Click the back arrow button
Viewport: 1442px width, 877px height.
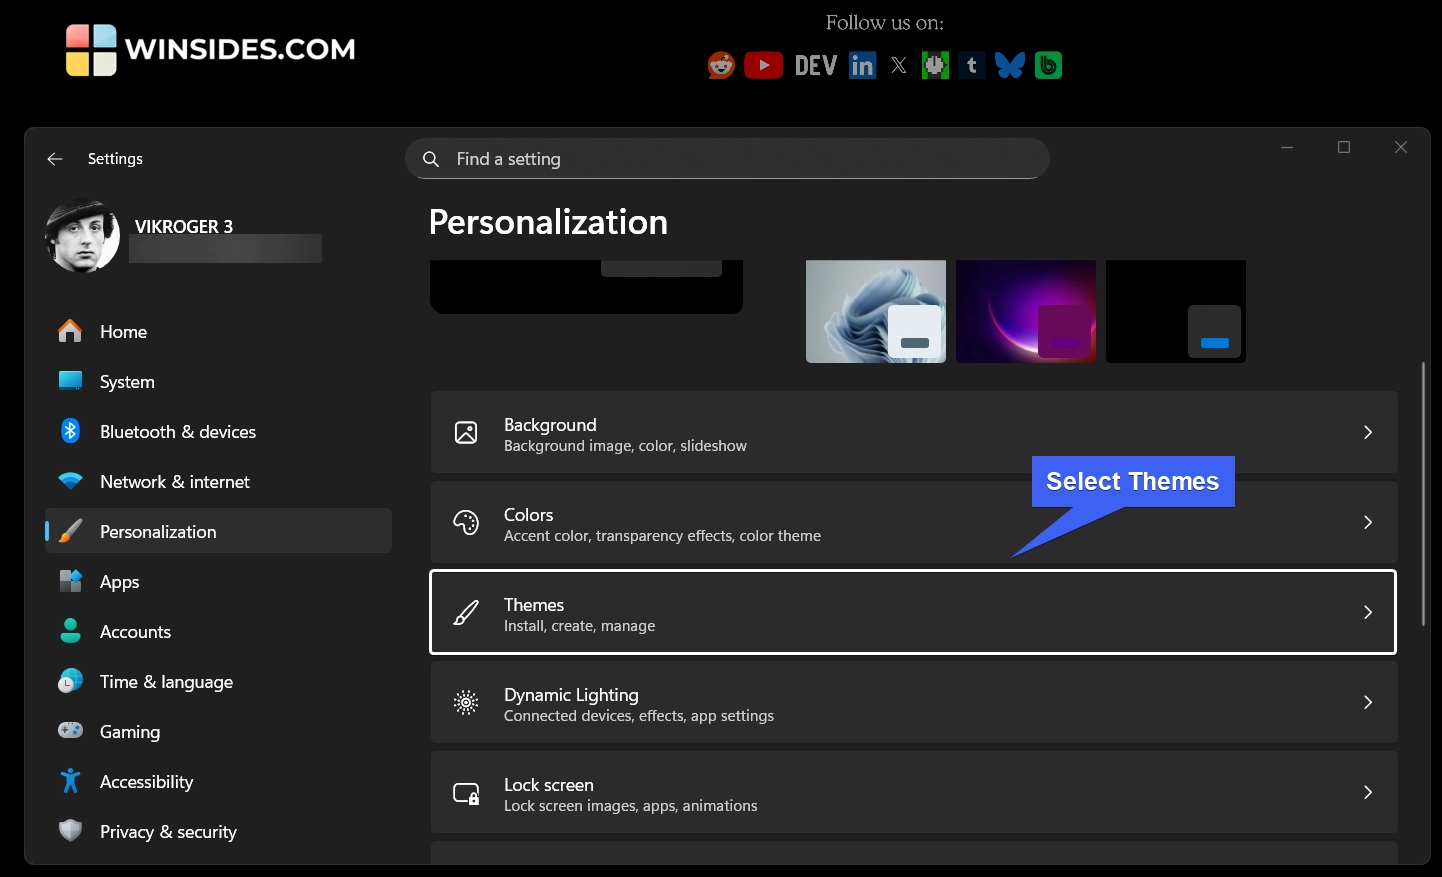coord(55,159)
